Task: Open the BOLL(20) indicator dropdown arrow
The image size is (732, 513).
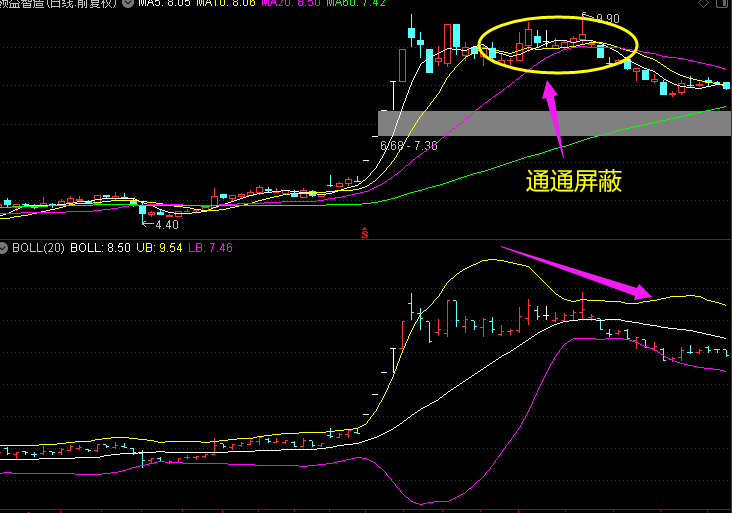Action: [x=3, y=248]
